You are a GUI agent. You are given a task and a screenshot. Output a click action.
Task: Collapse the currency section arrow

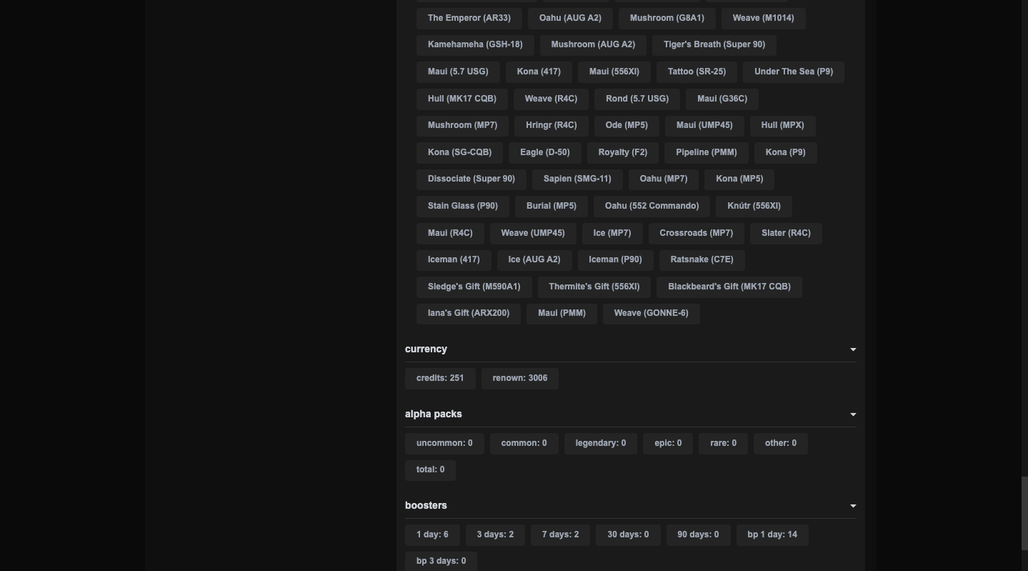[x=853, y=349]
